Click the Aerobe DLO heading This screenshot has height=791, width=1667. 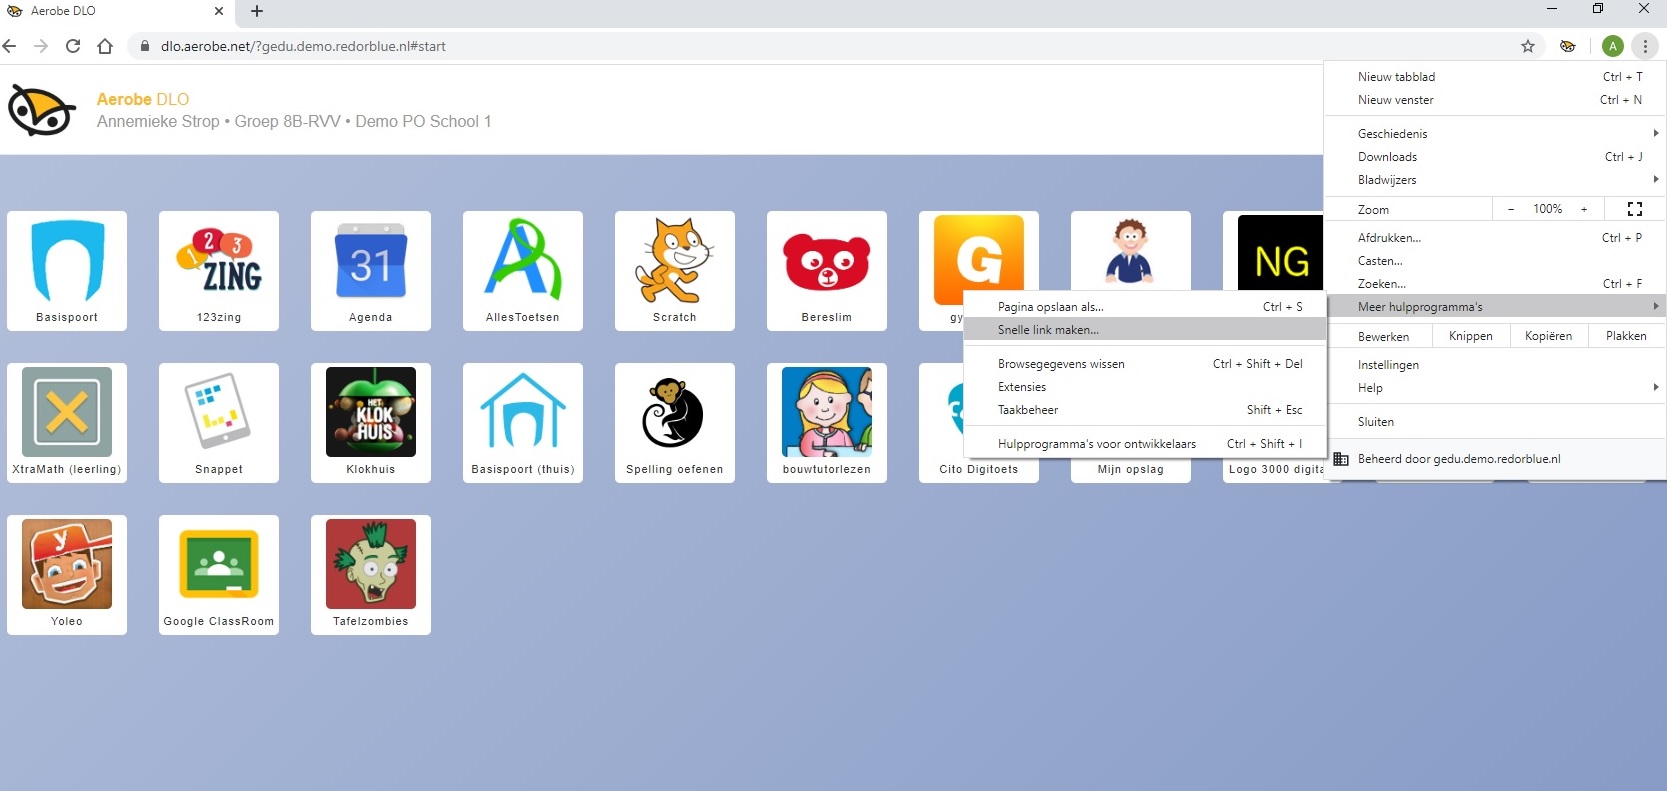[143, 99]
